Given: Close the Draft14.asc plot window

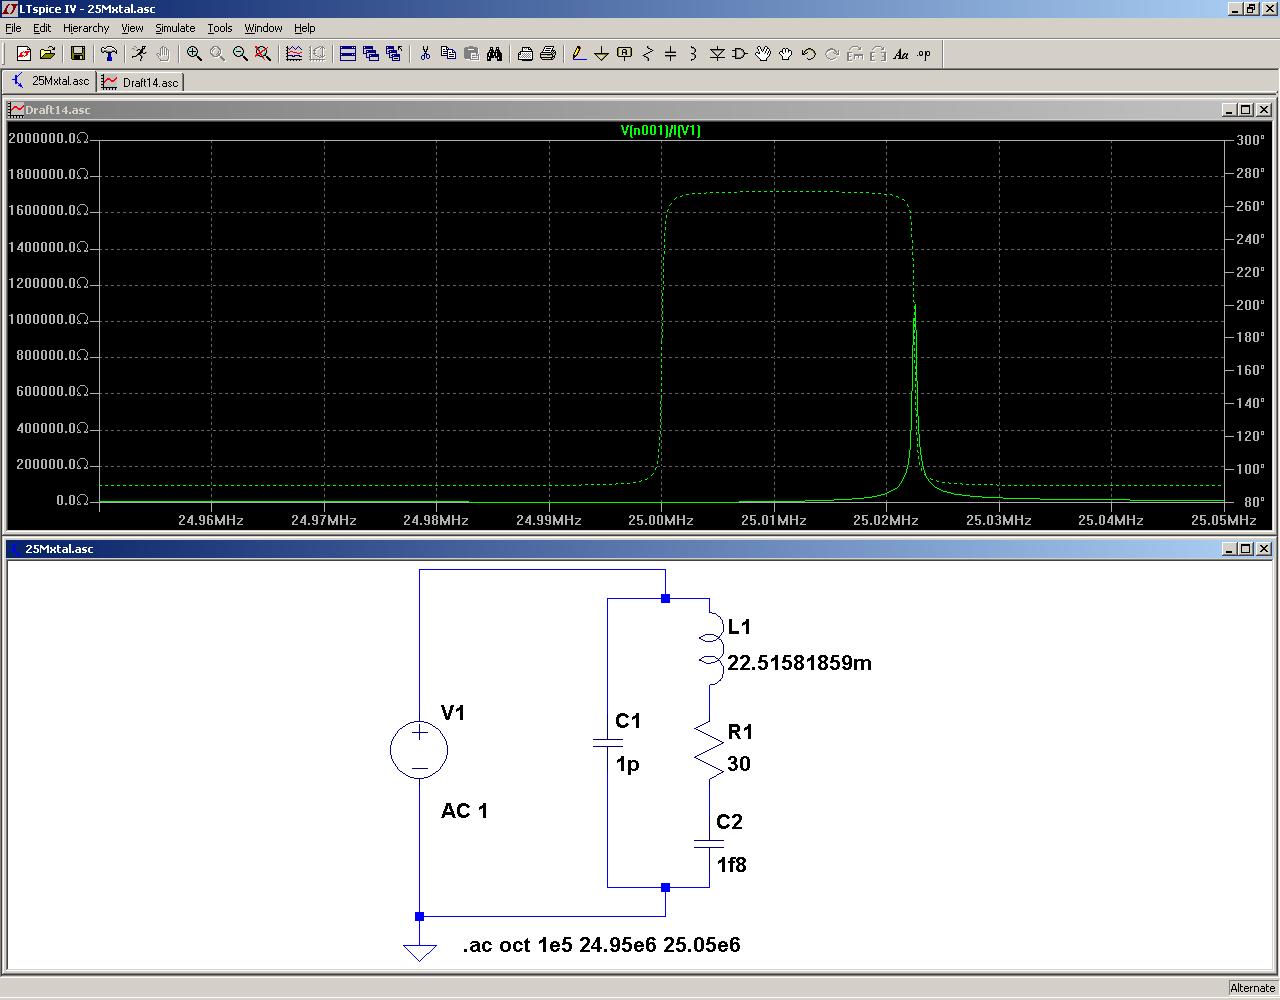Looking at the screenshot, I should (x=1264, y=109).
